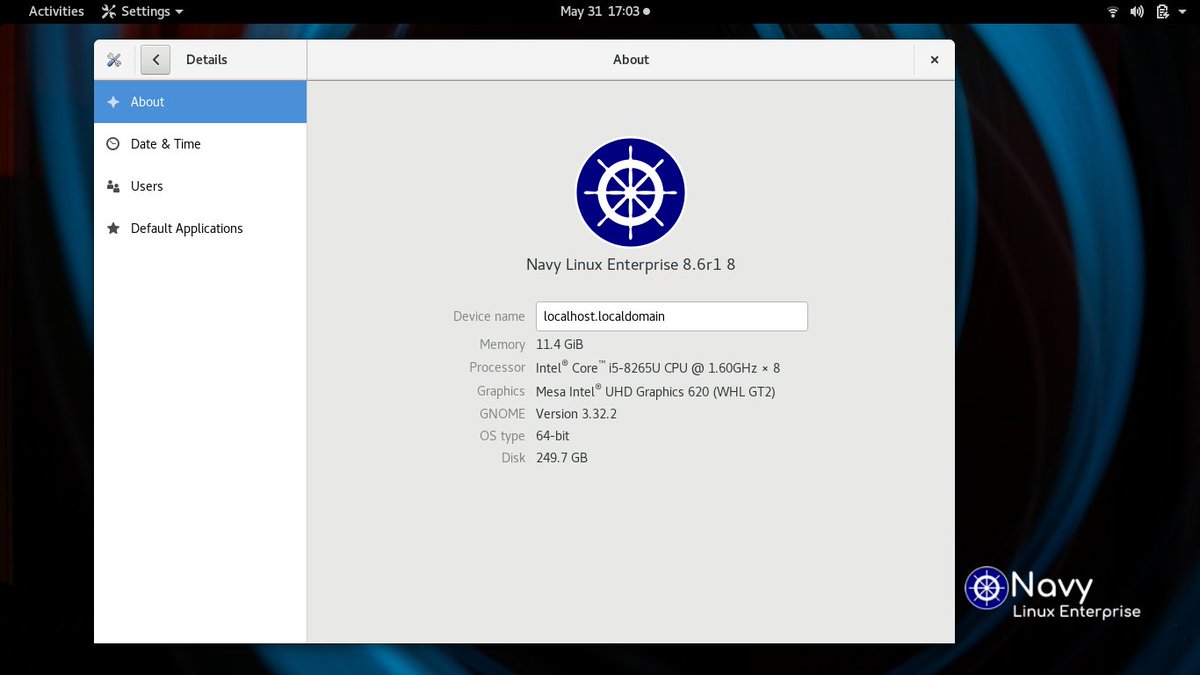Select the About sidebar item
Screen dimensions: 1200x675
200,102
